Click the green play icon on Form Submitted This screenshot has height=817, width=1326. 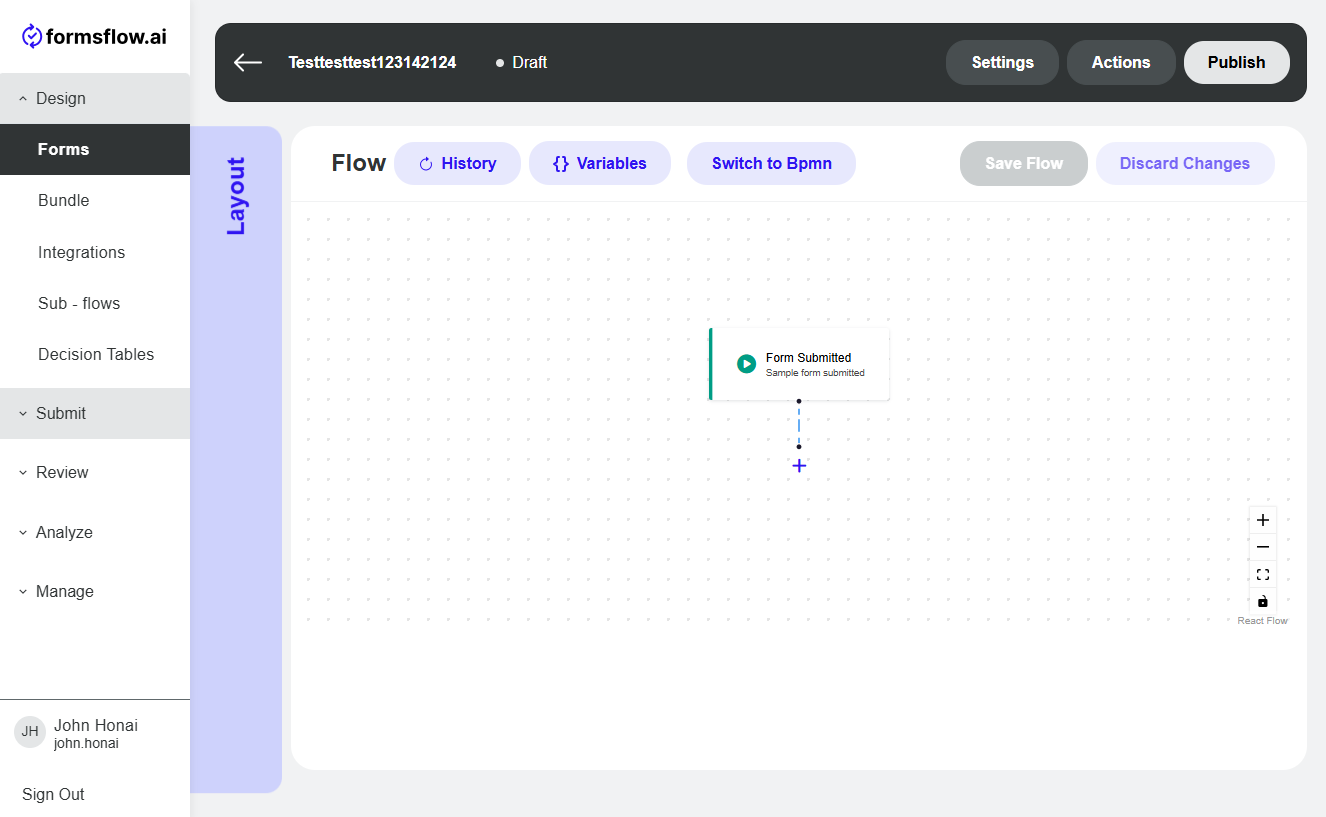click(x=746, y=364)
